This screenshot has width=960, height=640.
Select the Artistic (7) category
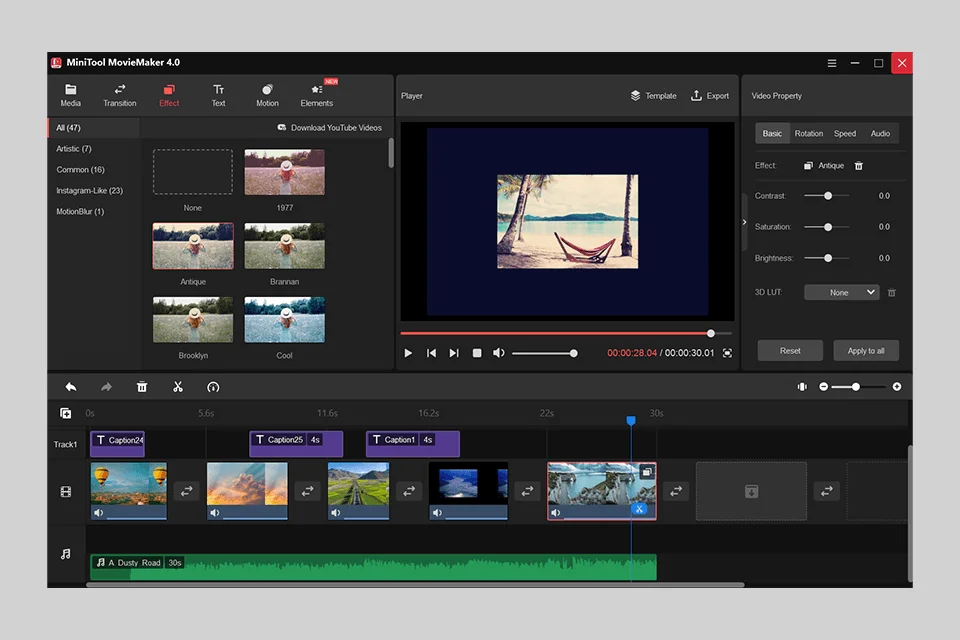pyautogui.click(x=73, y=149)
